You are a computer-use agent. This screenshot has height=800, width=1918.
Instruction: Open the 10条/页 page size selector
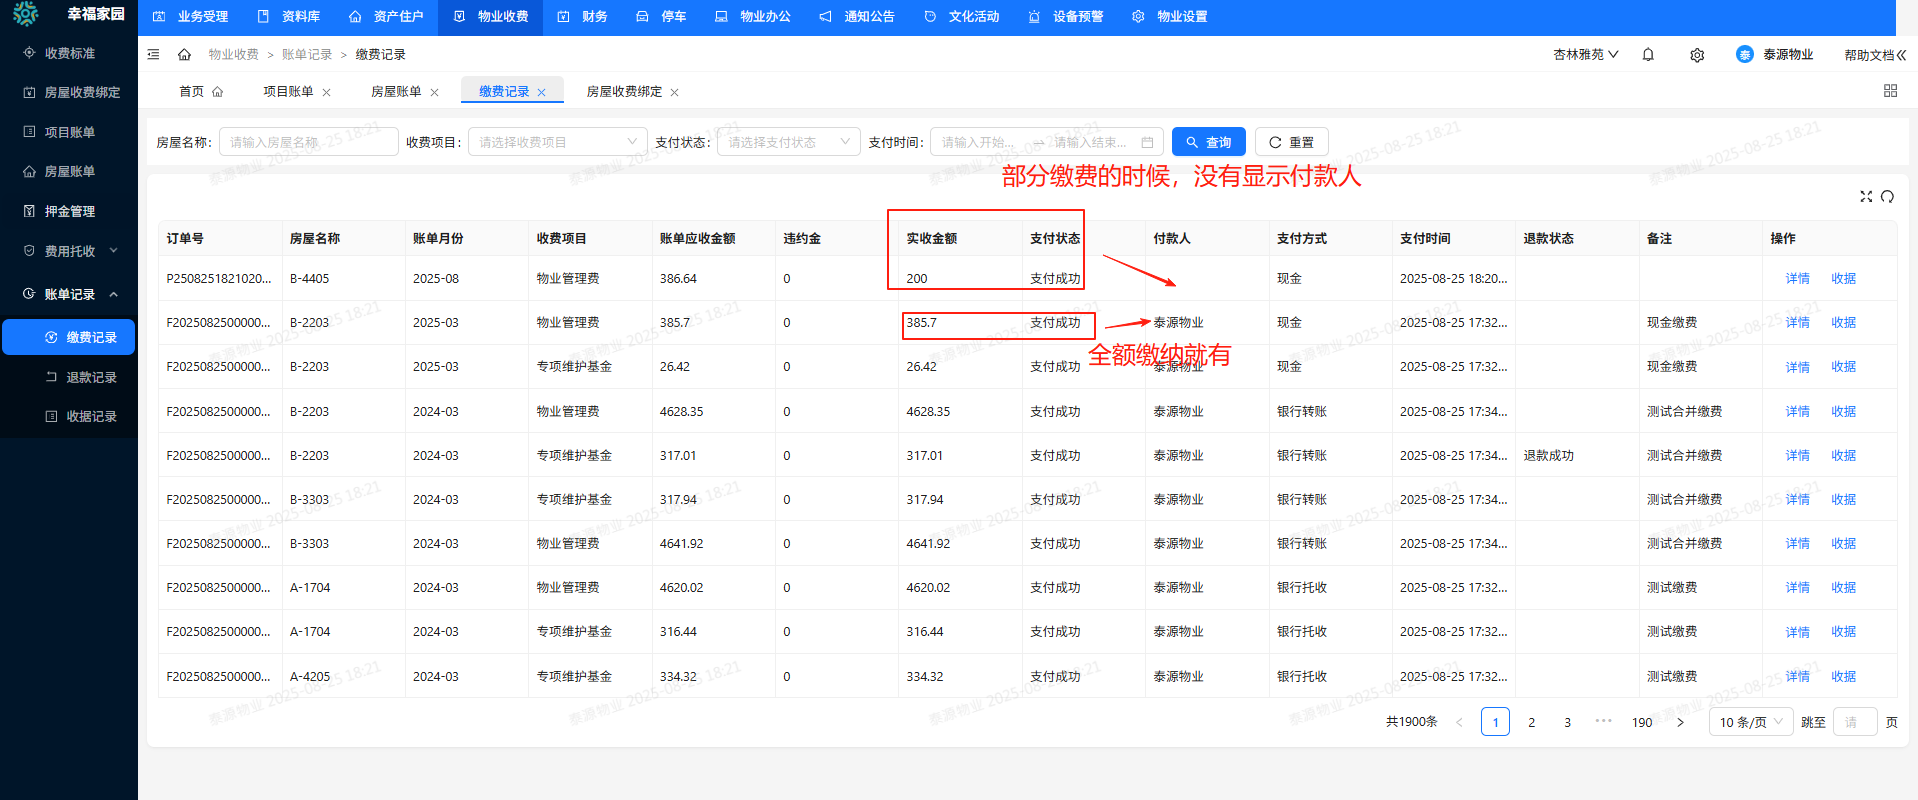point(1751,722)
